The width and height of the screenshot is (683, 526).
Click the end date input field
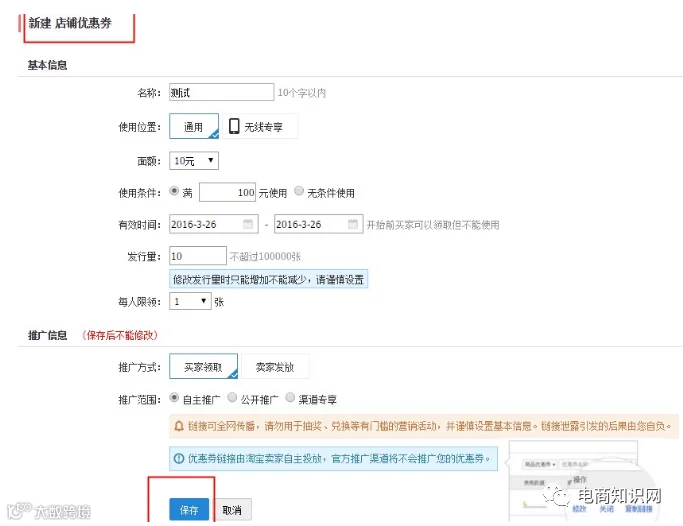[x=318, y=224]
